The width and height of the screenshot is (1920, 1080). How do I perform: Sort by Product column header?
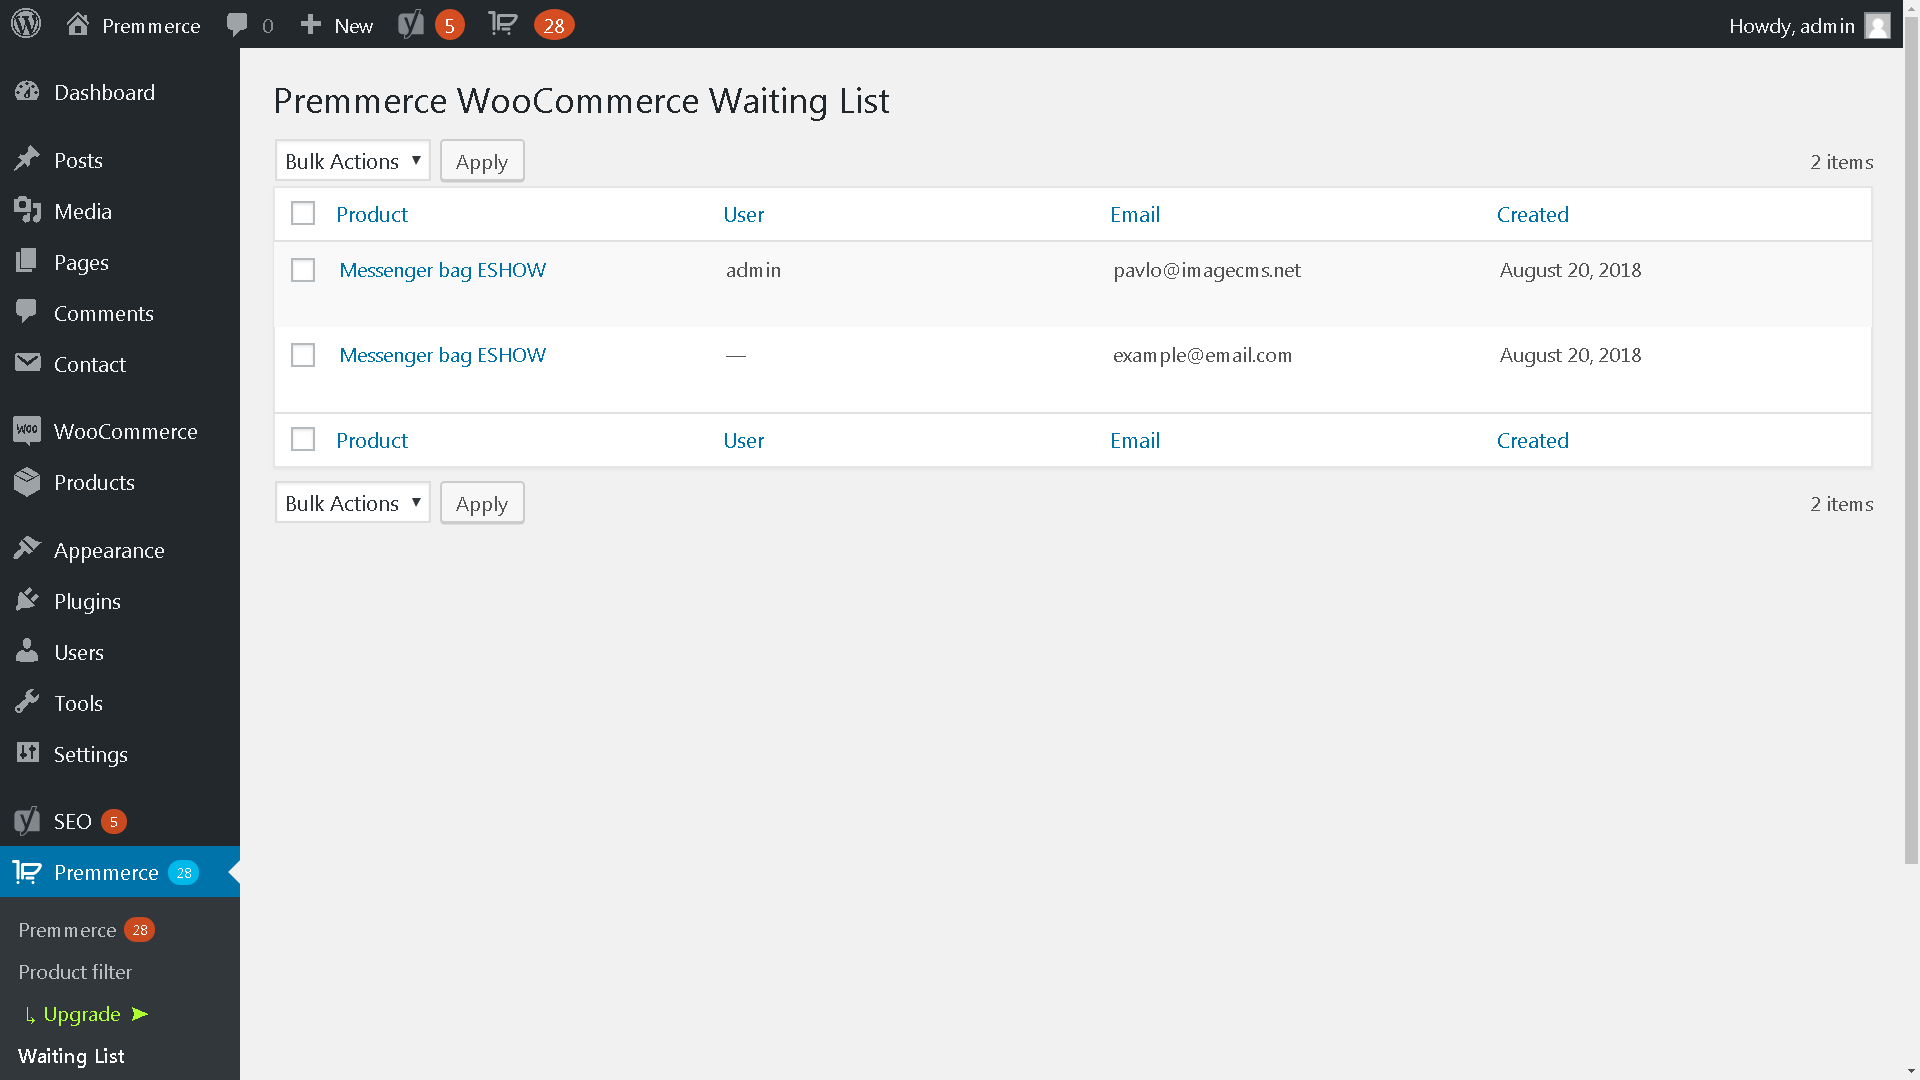point(372,214)
